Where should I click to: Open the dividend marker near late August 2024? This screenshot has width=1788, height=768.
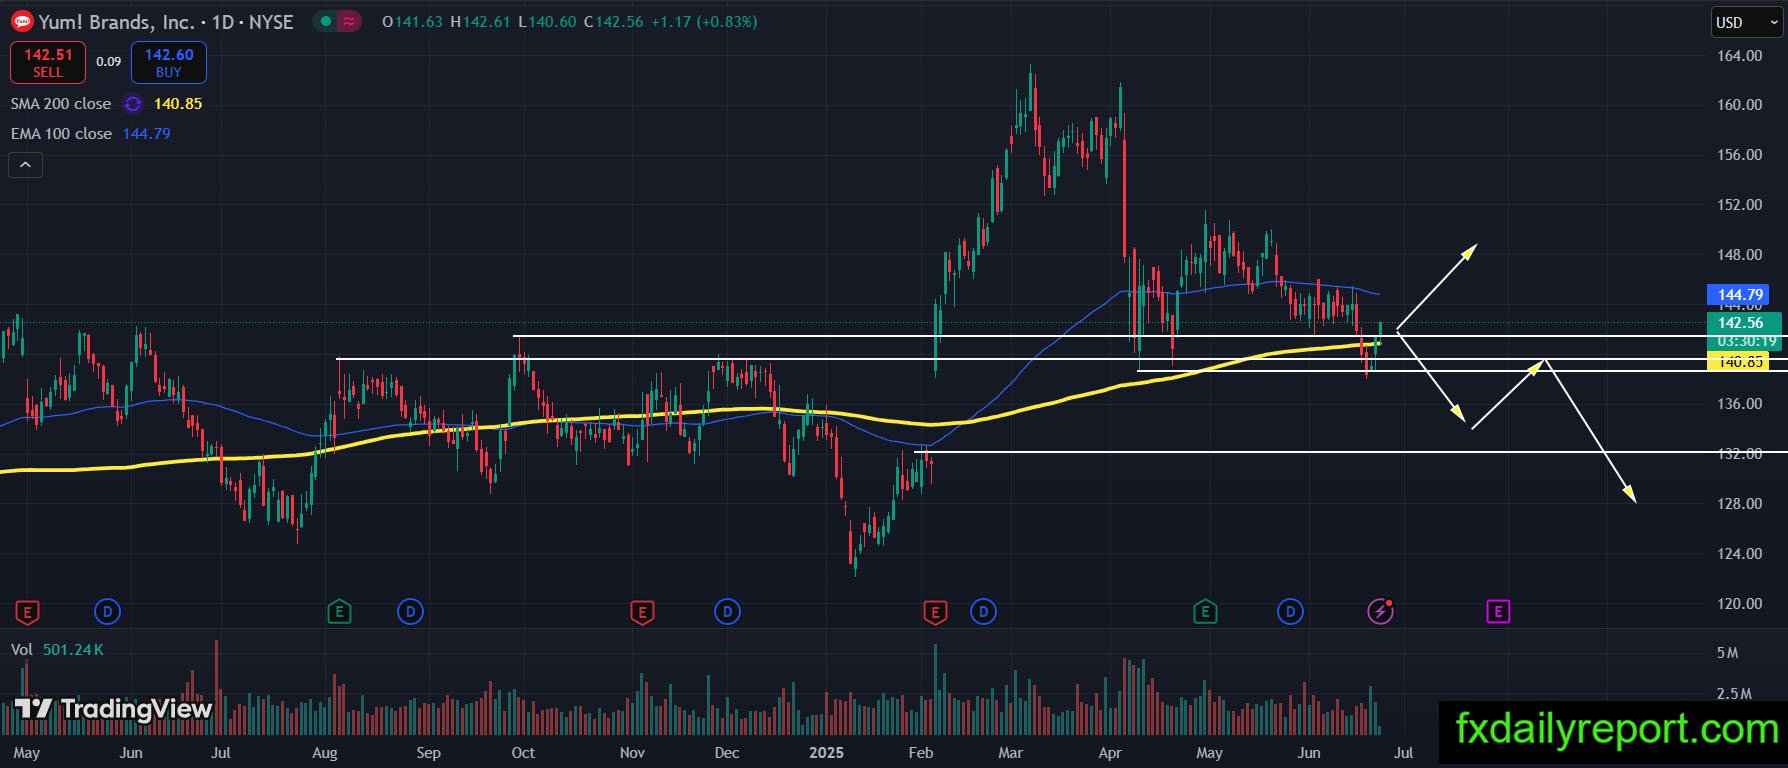(410, 611)
